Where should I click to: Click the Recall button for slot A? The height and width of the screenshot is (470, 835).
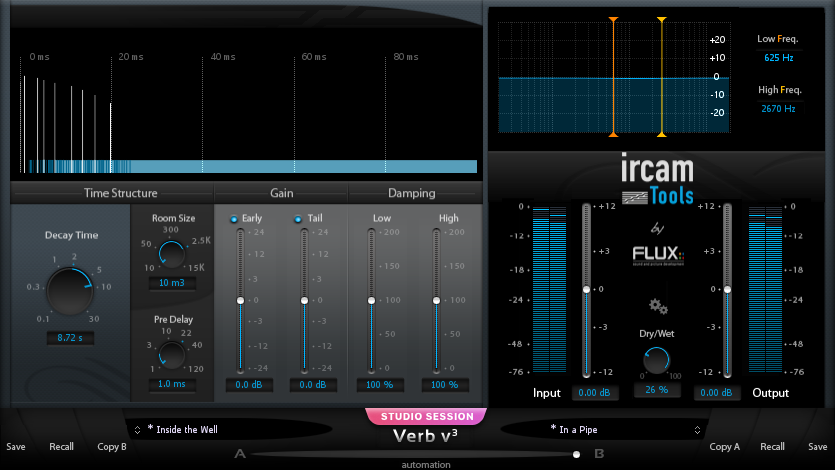[x=61, y=447]
